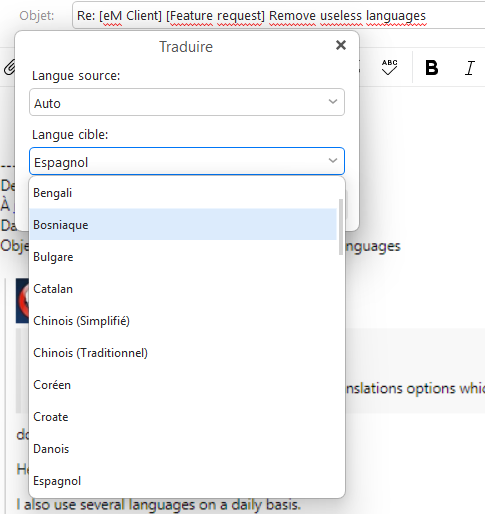The width and height of the screenshot is (485, 514).
Task: Select Bengali from the language list
Action: pos(183,193)
